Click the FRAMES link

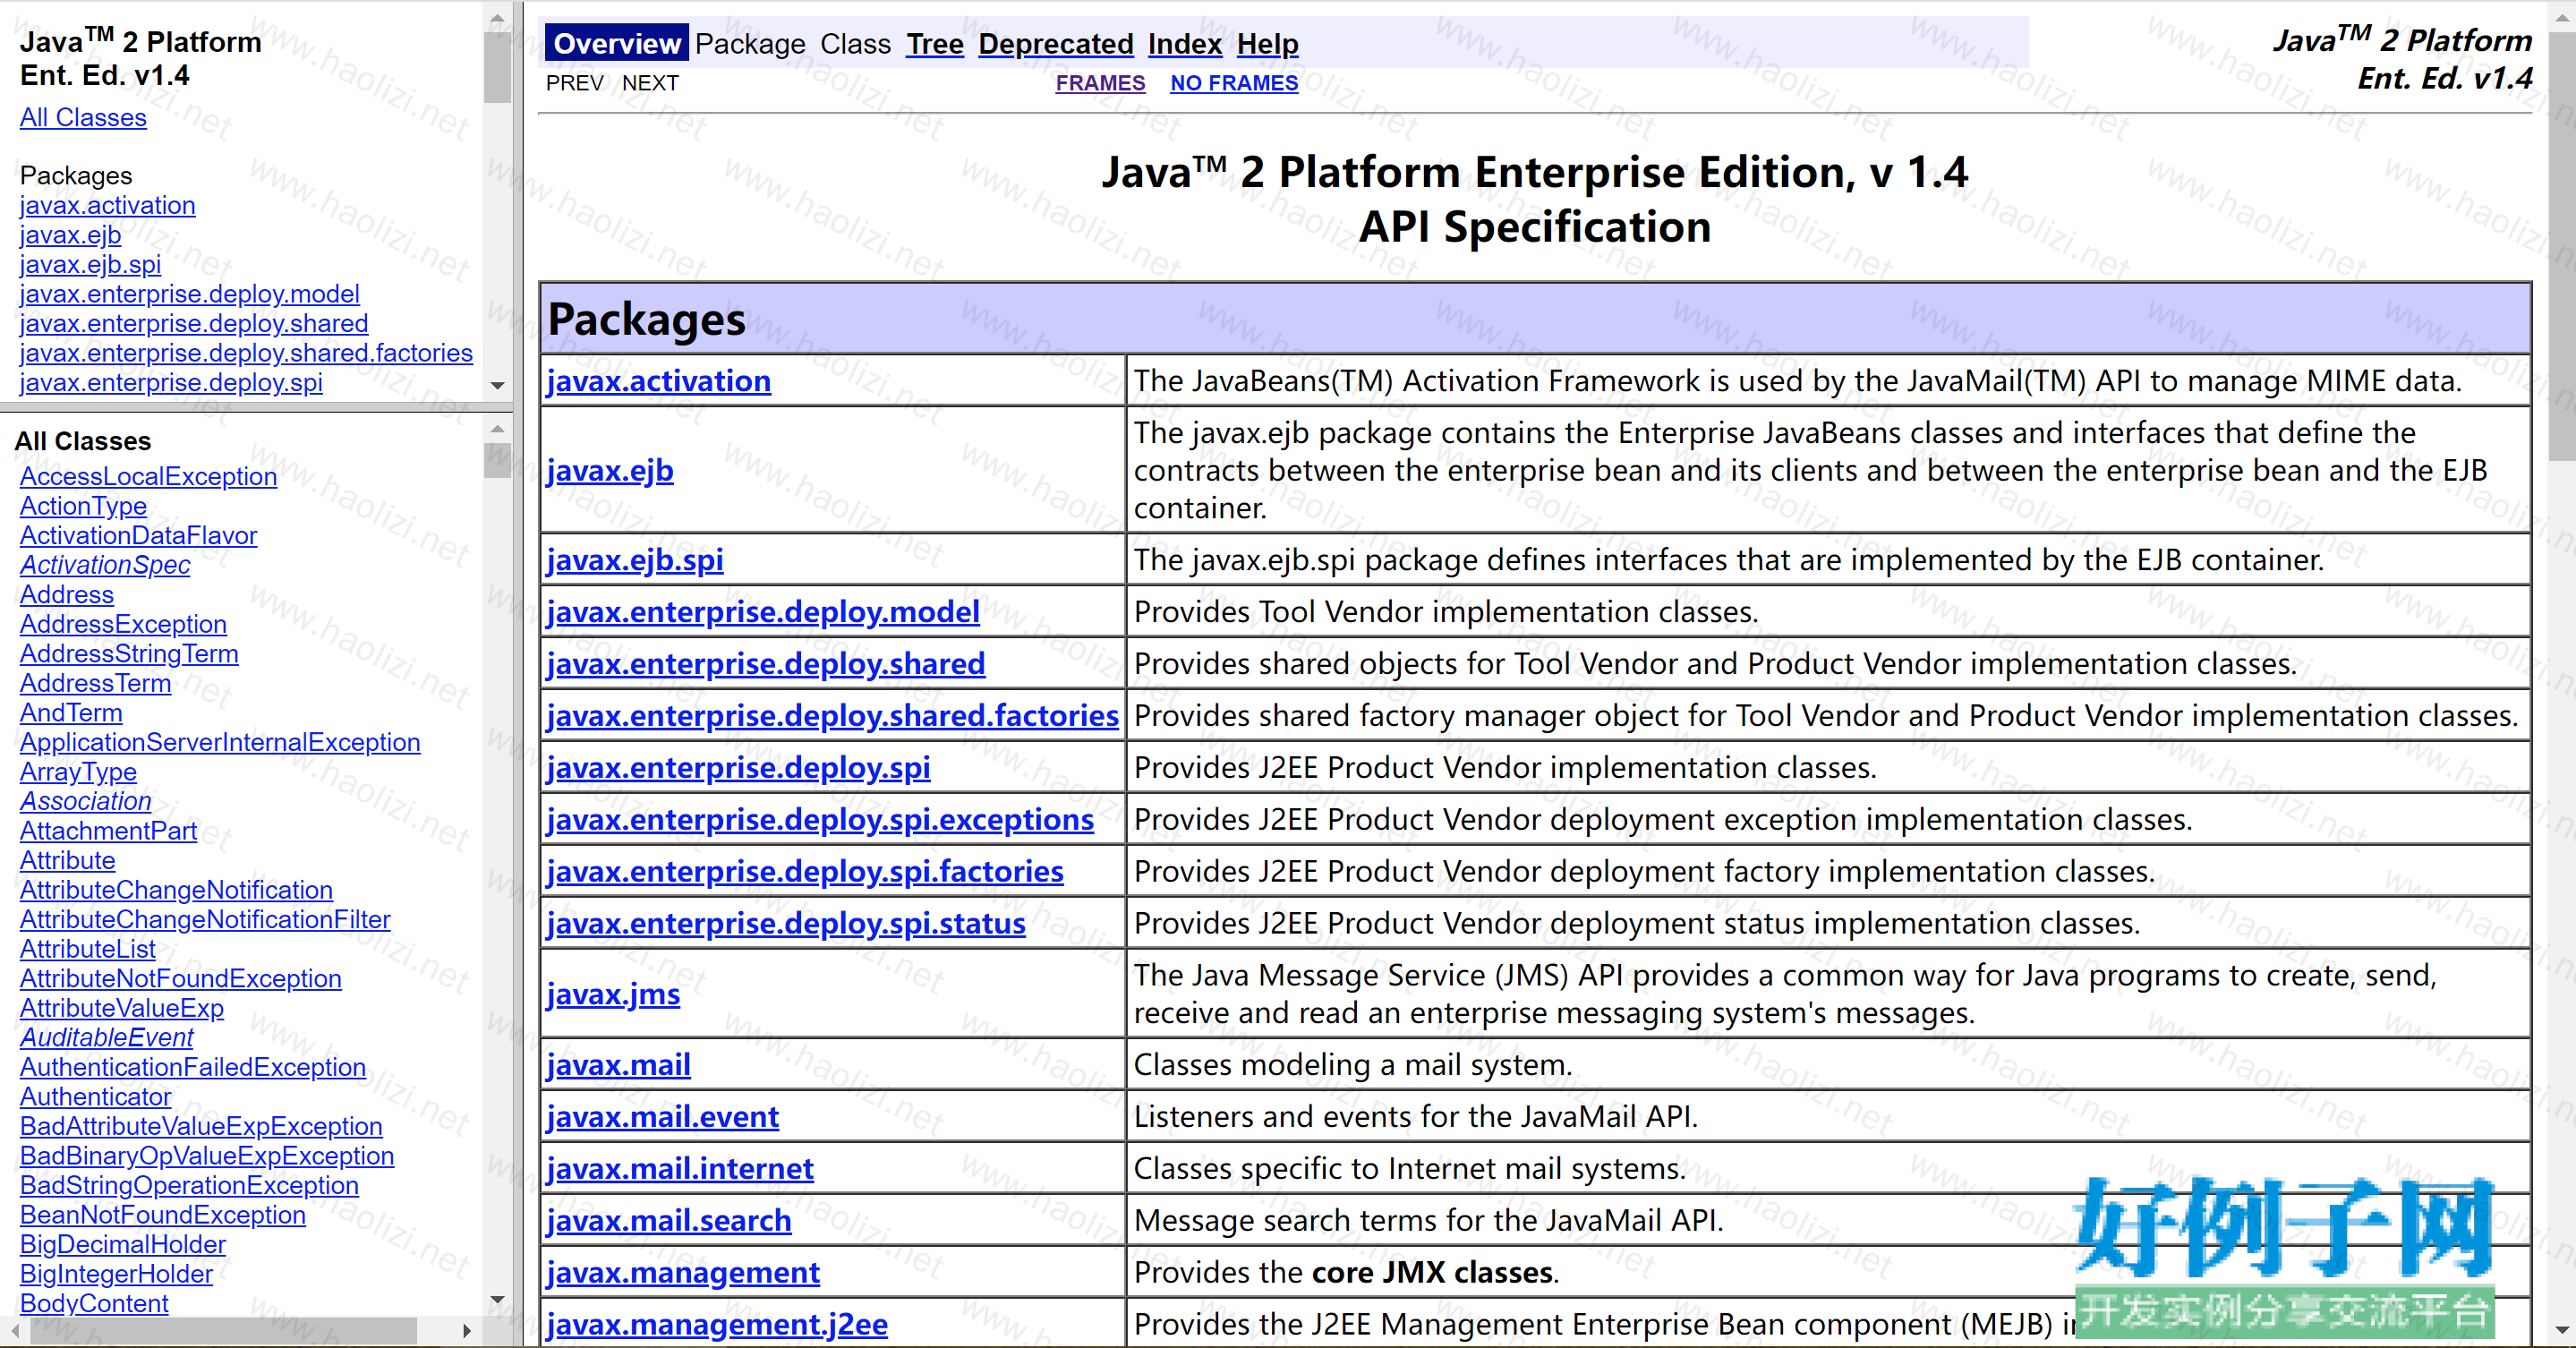tap(1100, 83)
